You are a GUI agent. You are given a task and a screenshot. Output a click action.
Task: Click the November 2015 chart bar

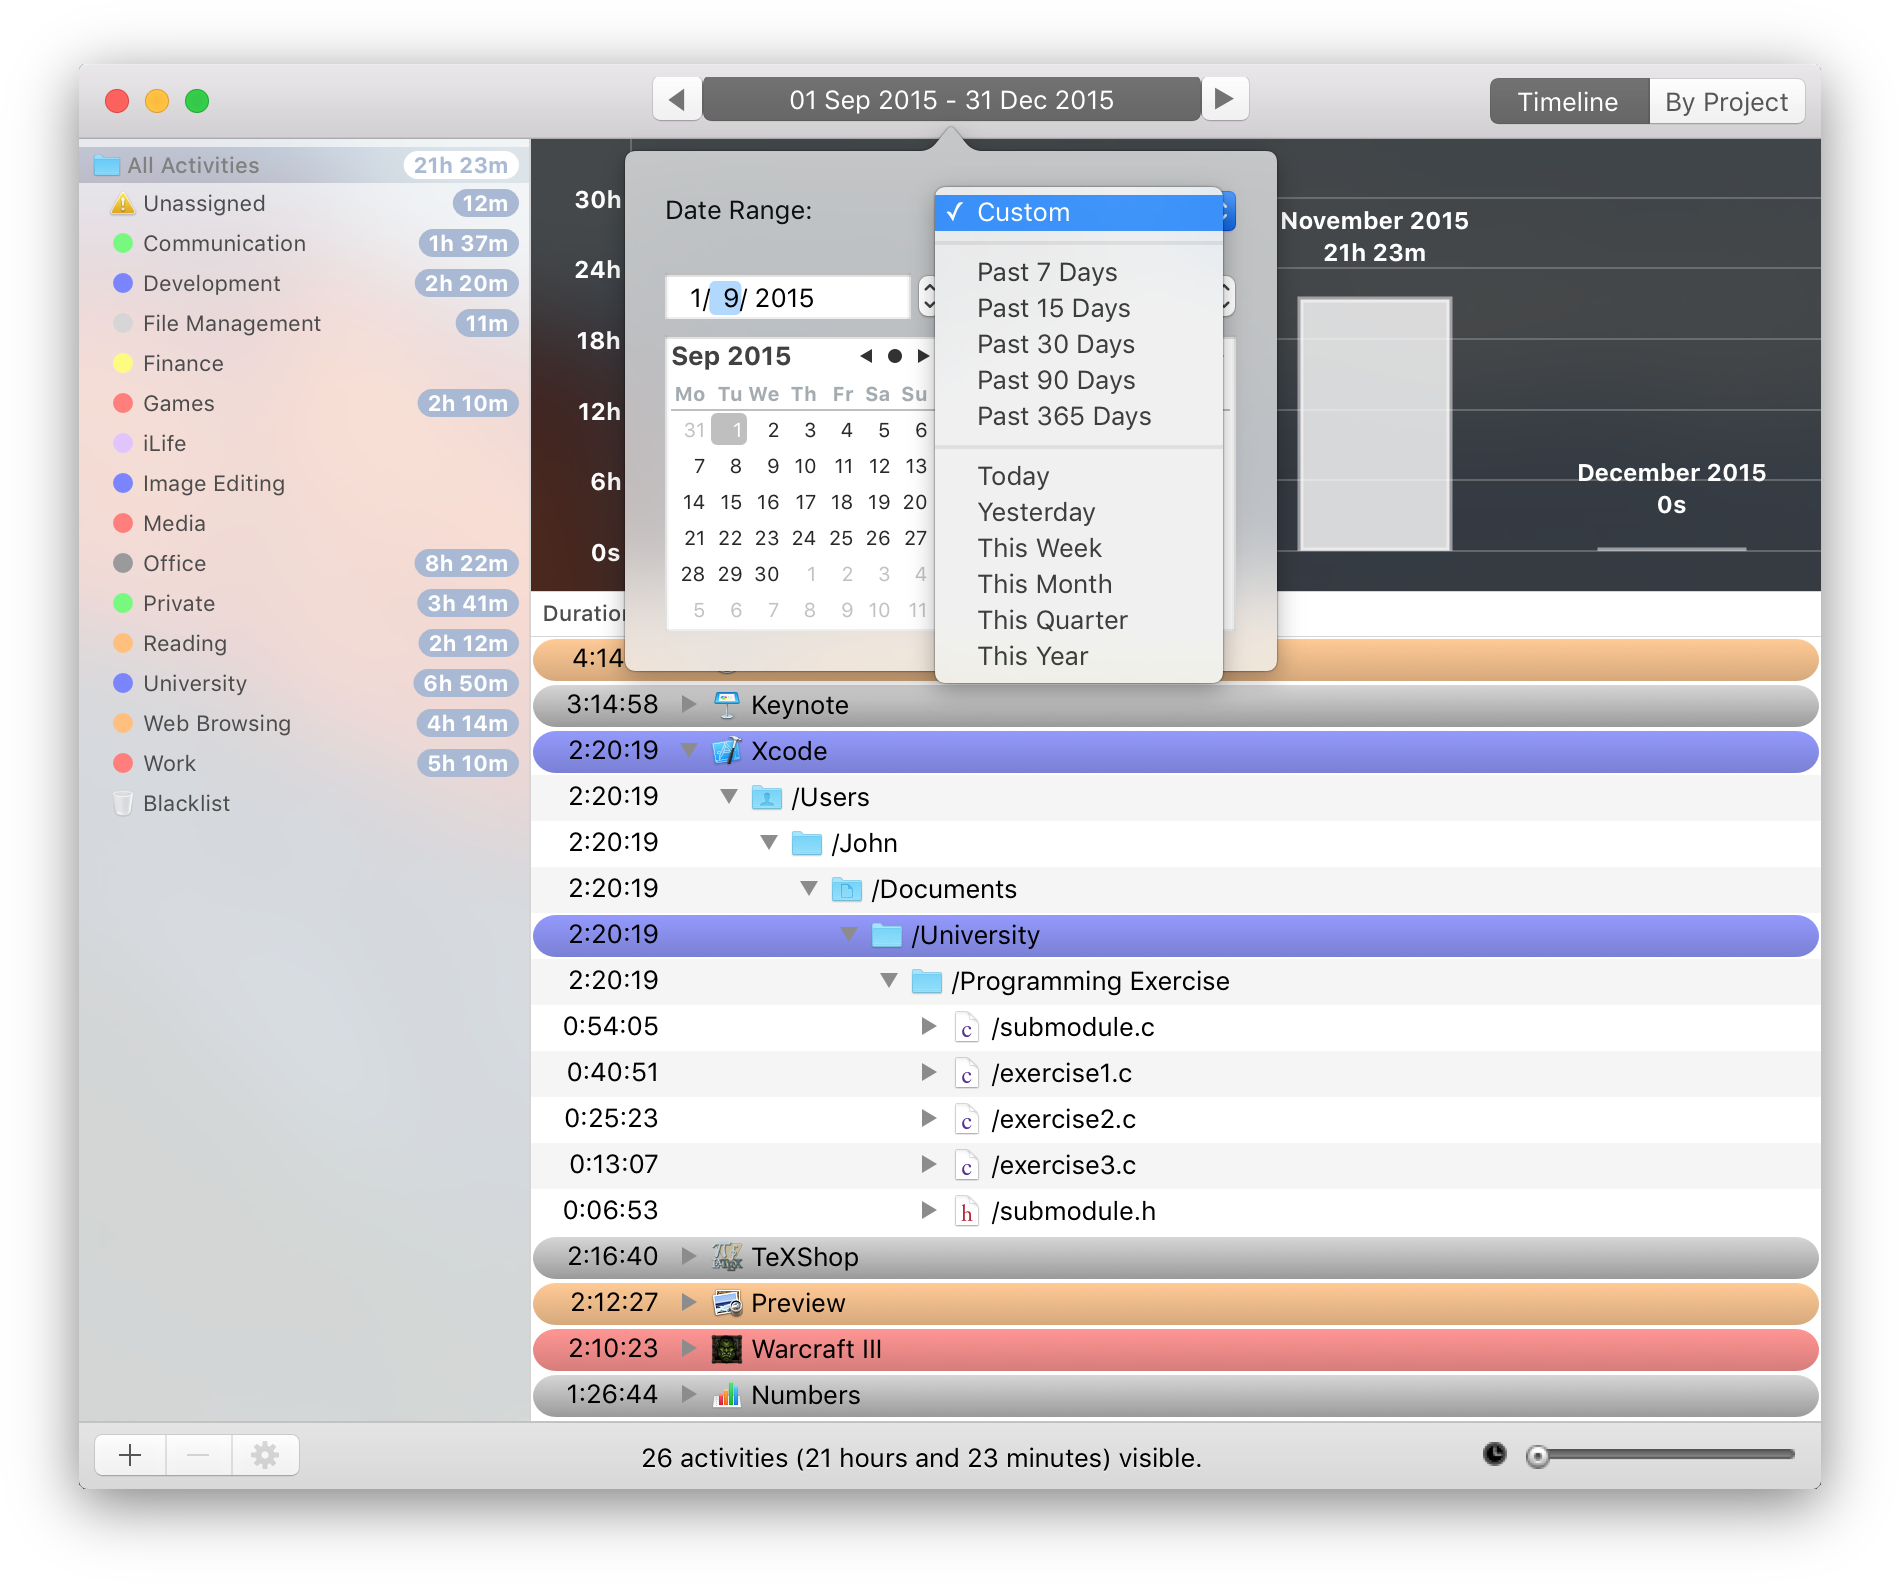1374,424
